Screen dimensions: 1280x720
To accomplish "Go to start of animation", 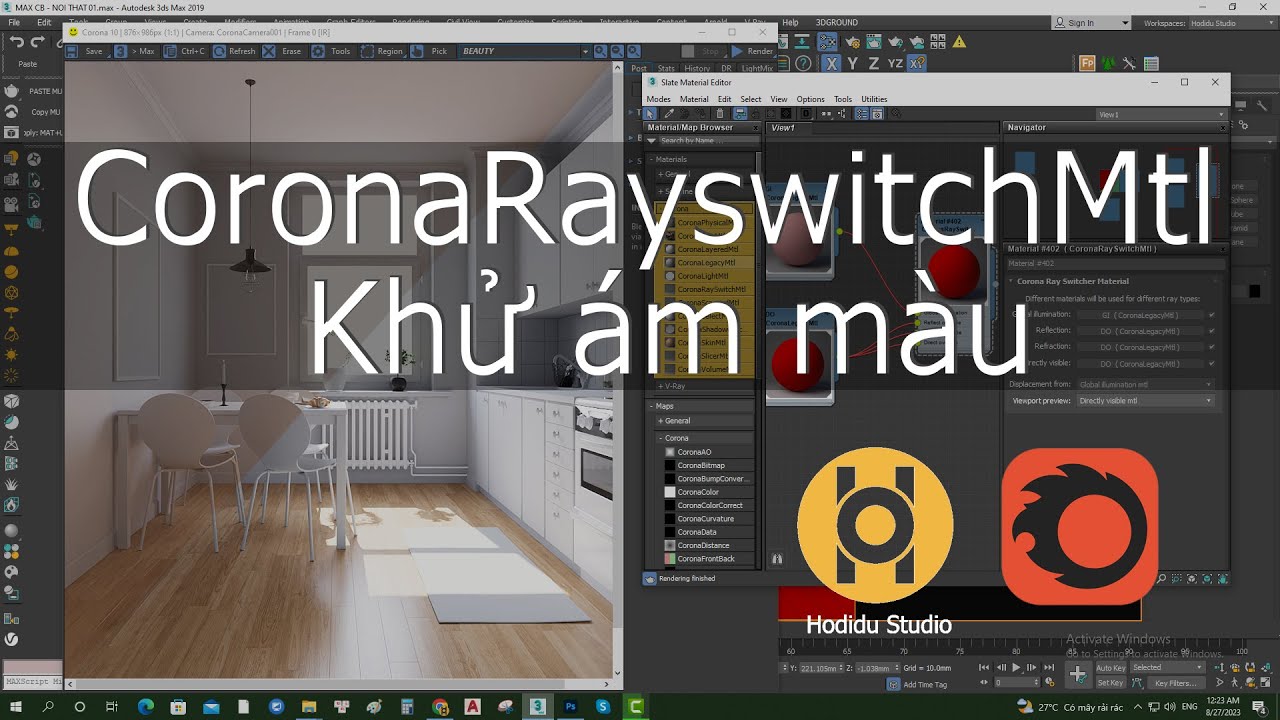I will click(985, 667).
